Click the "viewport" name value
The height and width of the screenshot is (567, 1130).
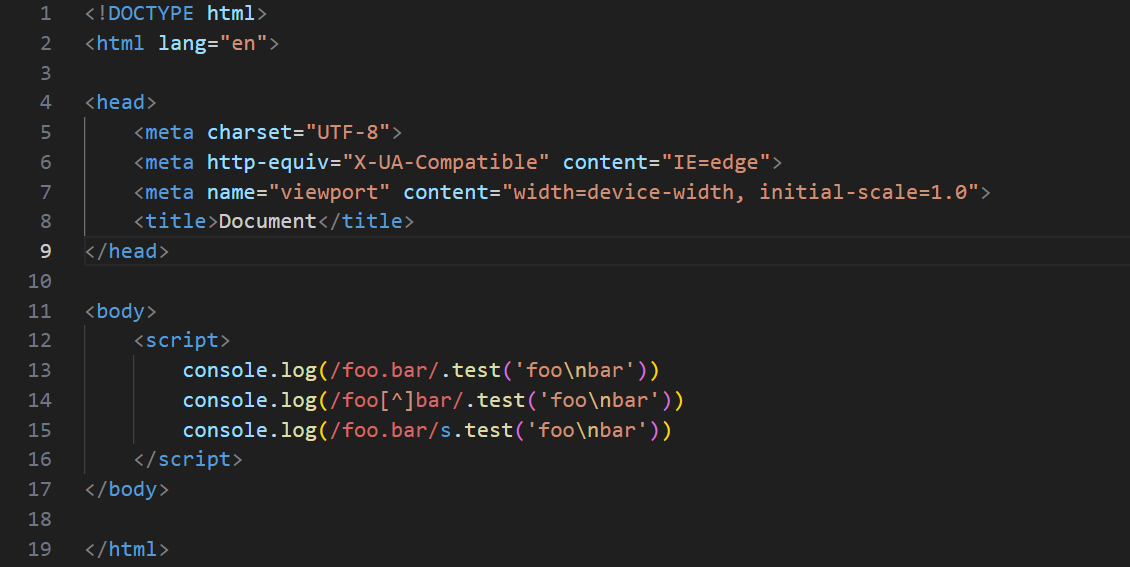coord(329,192)
